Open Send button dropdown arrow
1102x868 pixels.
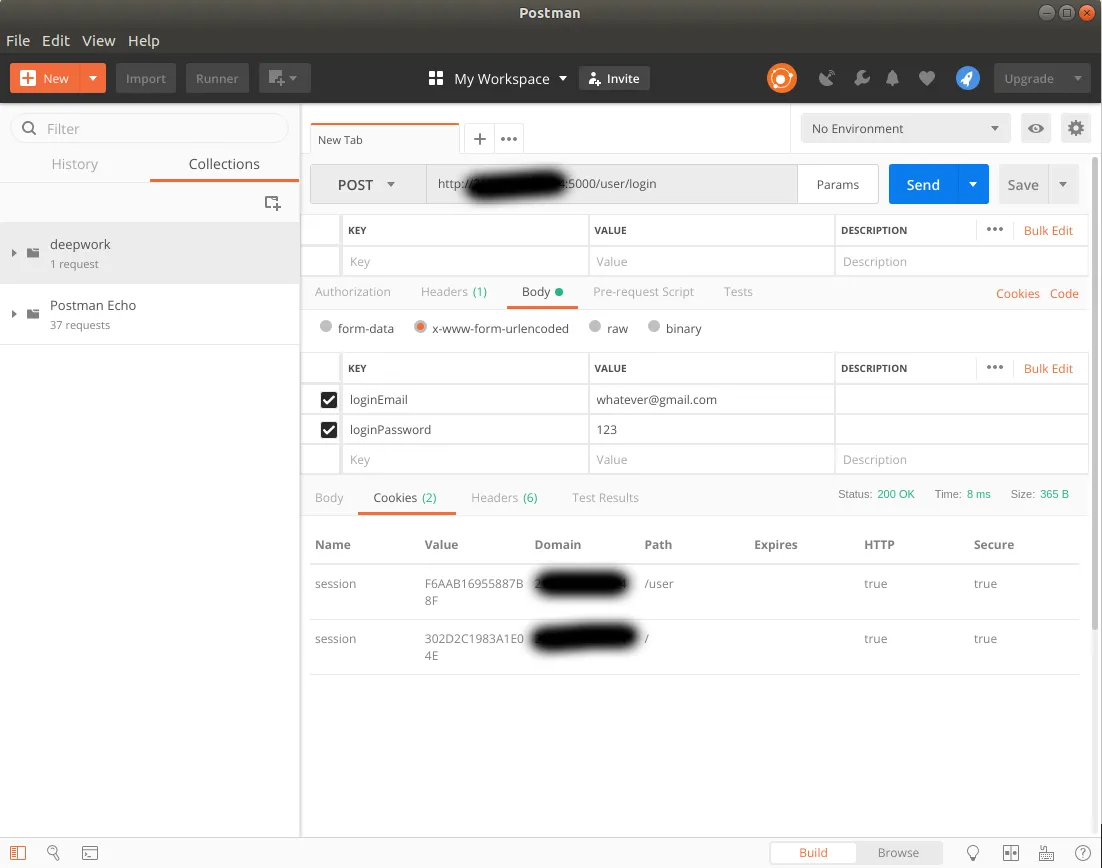coord(973,184)
